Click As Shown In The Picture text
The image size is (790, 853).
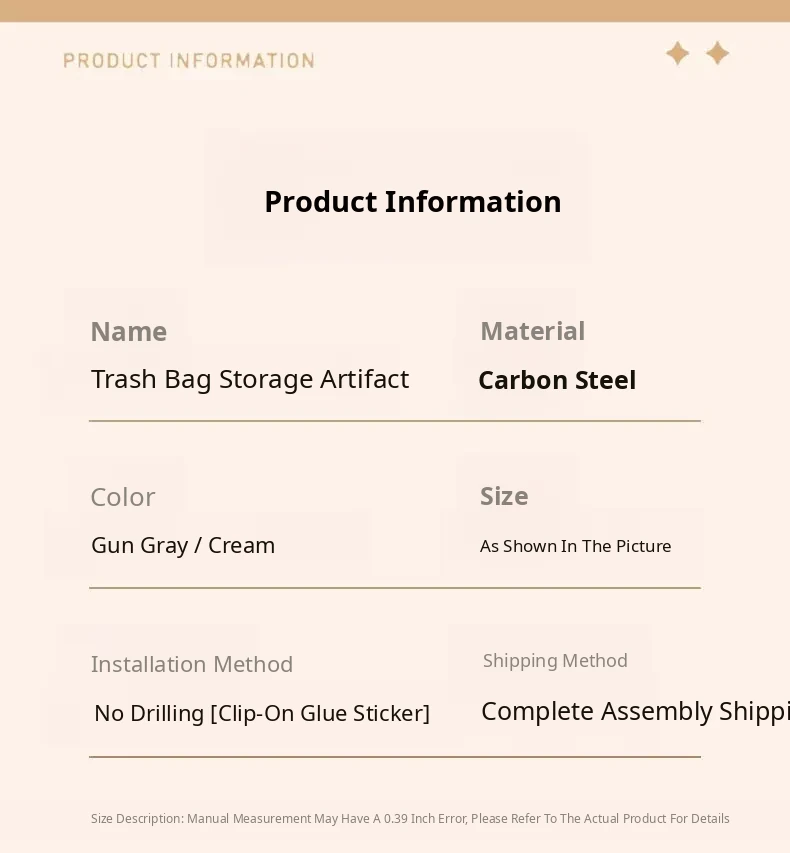[x=575, y=547]
